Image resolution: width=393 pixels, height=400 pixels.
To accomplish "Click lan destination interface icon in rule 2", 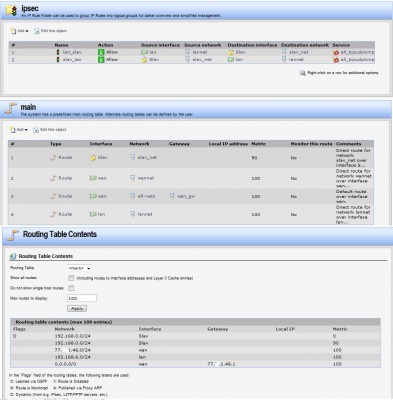I will [x=231, y=60].
